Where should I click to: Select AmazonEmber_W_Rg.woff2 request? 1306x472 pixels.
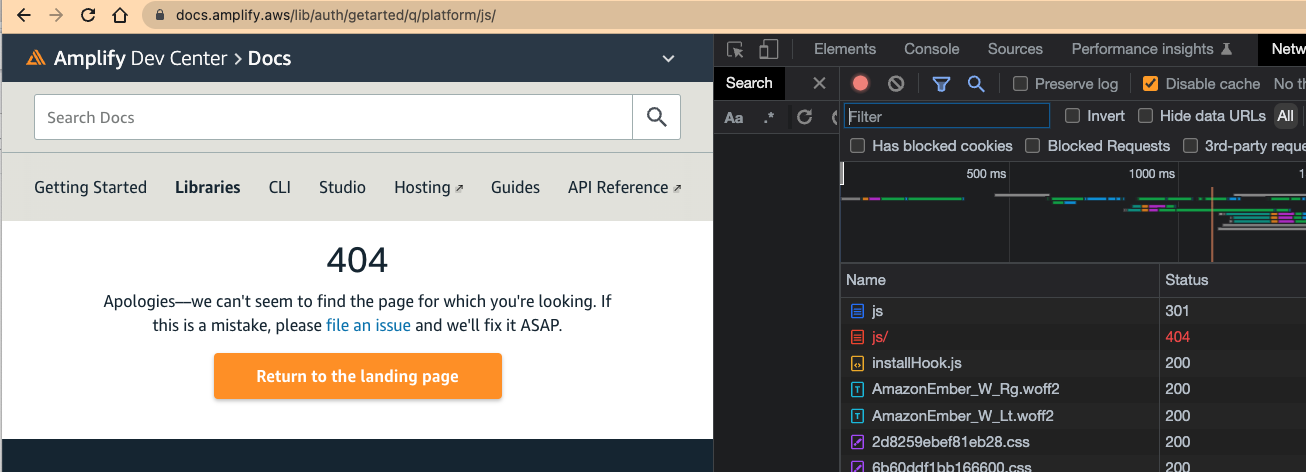coord(1073,389)
